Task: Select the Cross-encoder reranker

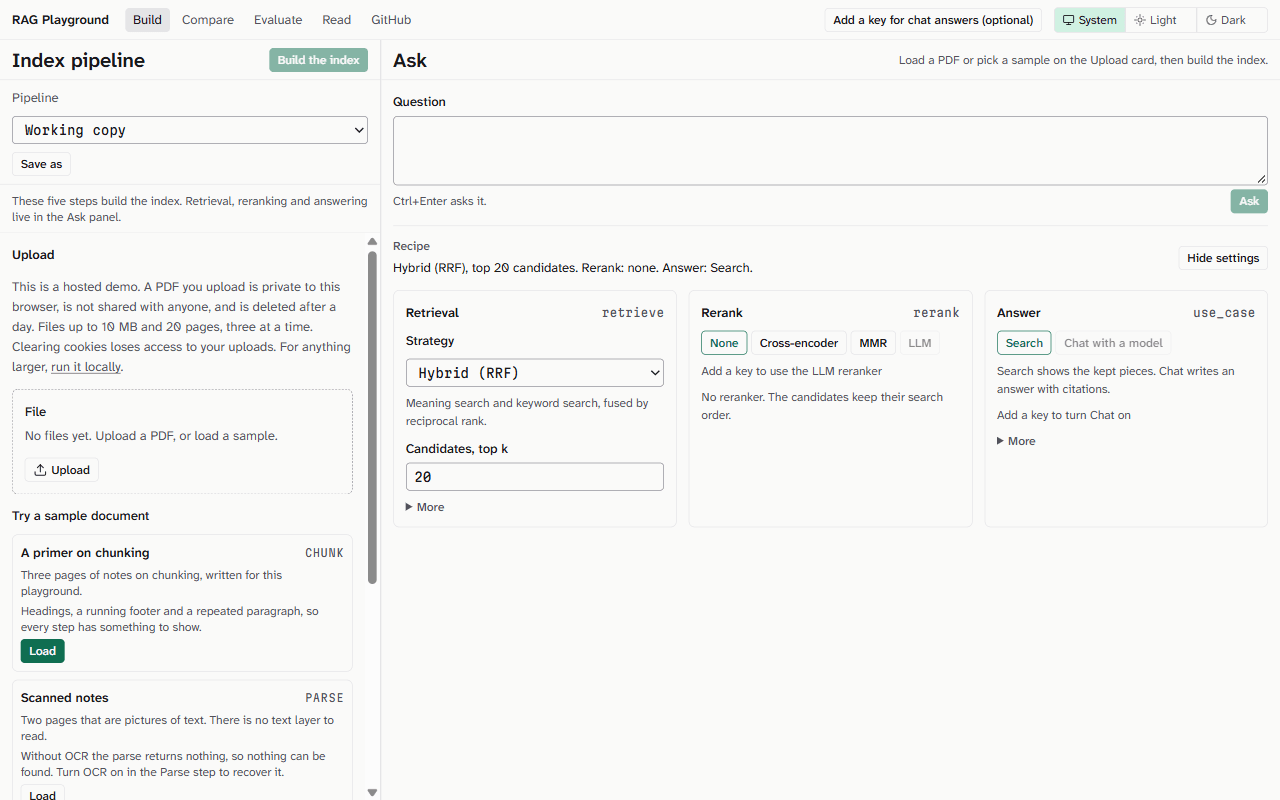Action: coord(799,343)
